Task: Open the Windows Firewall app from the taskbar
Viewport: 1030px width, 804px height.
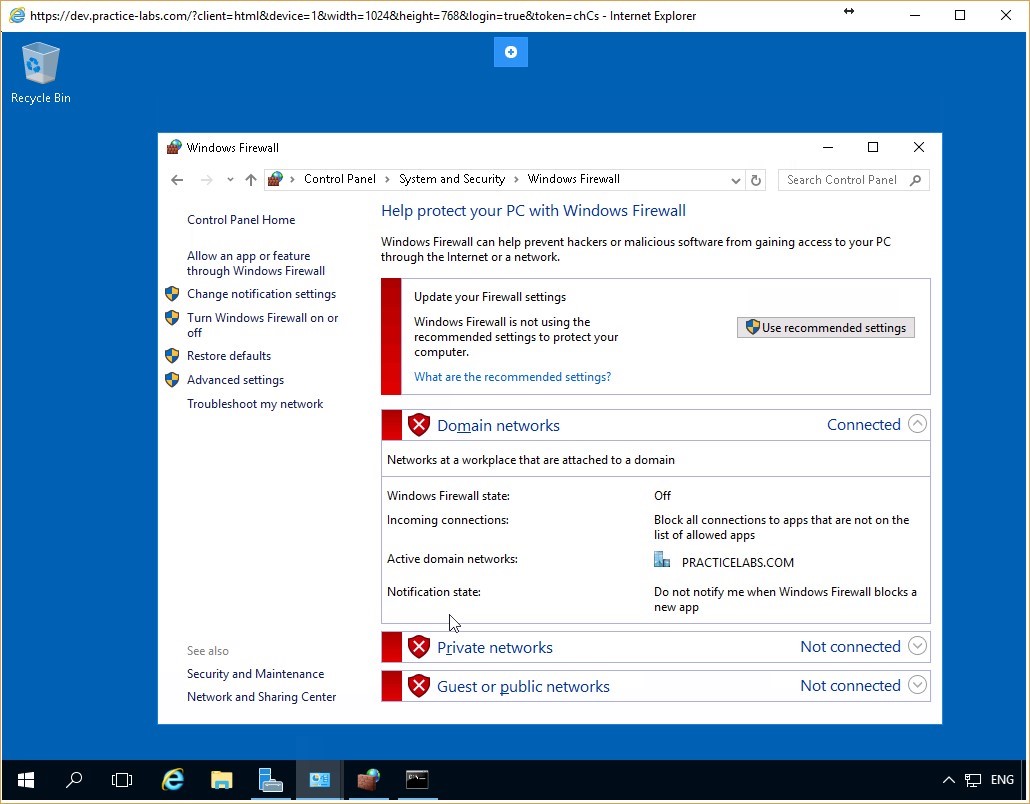Action: point(367,780)
